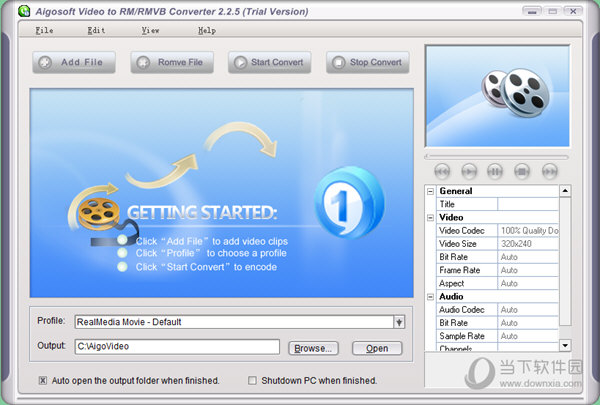Open the Edit menu
Image resolution: width=600 pixels, height=405 pixels.
tap(96, 30)
